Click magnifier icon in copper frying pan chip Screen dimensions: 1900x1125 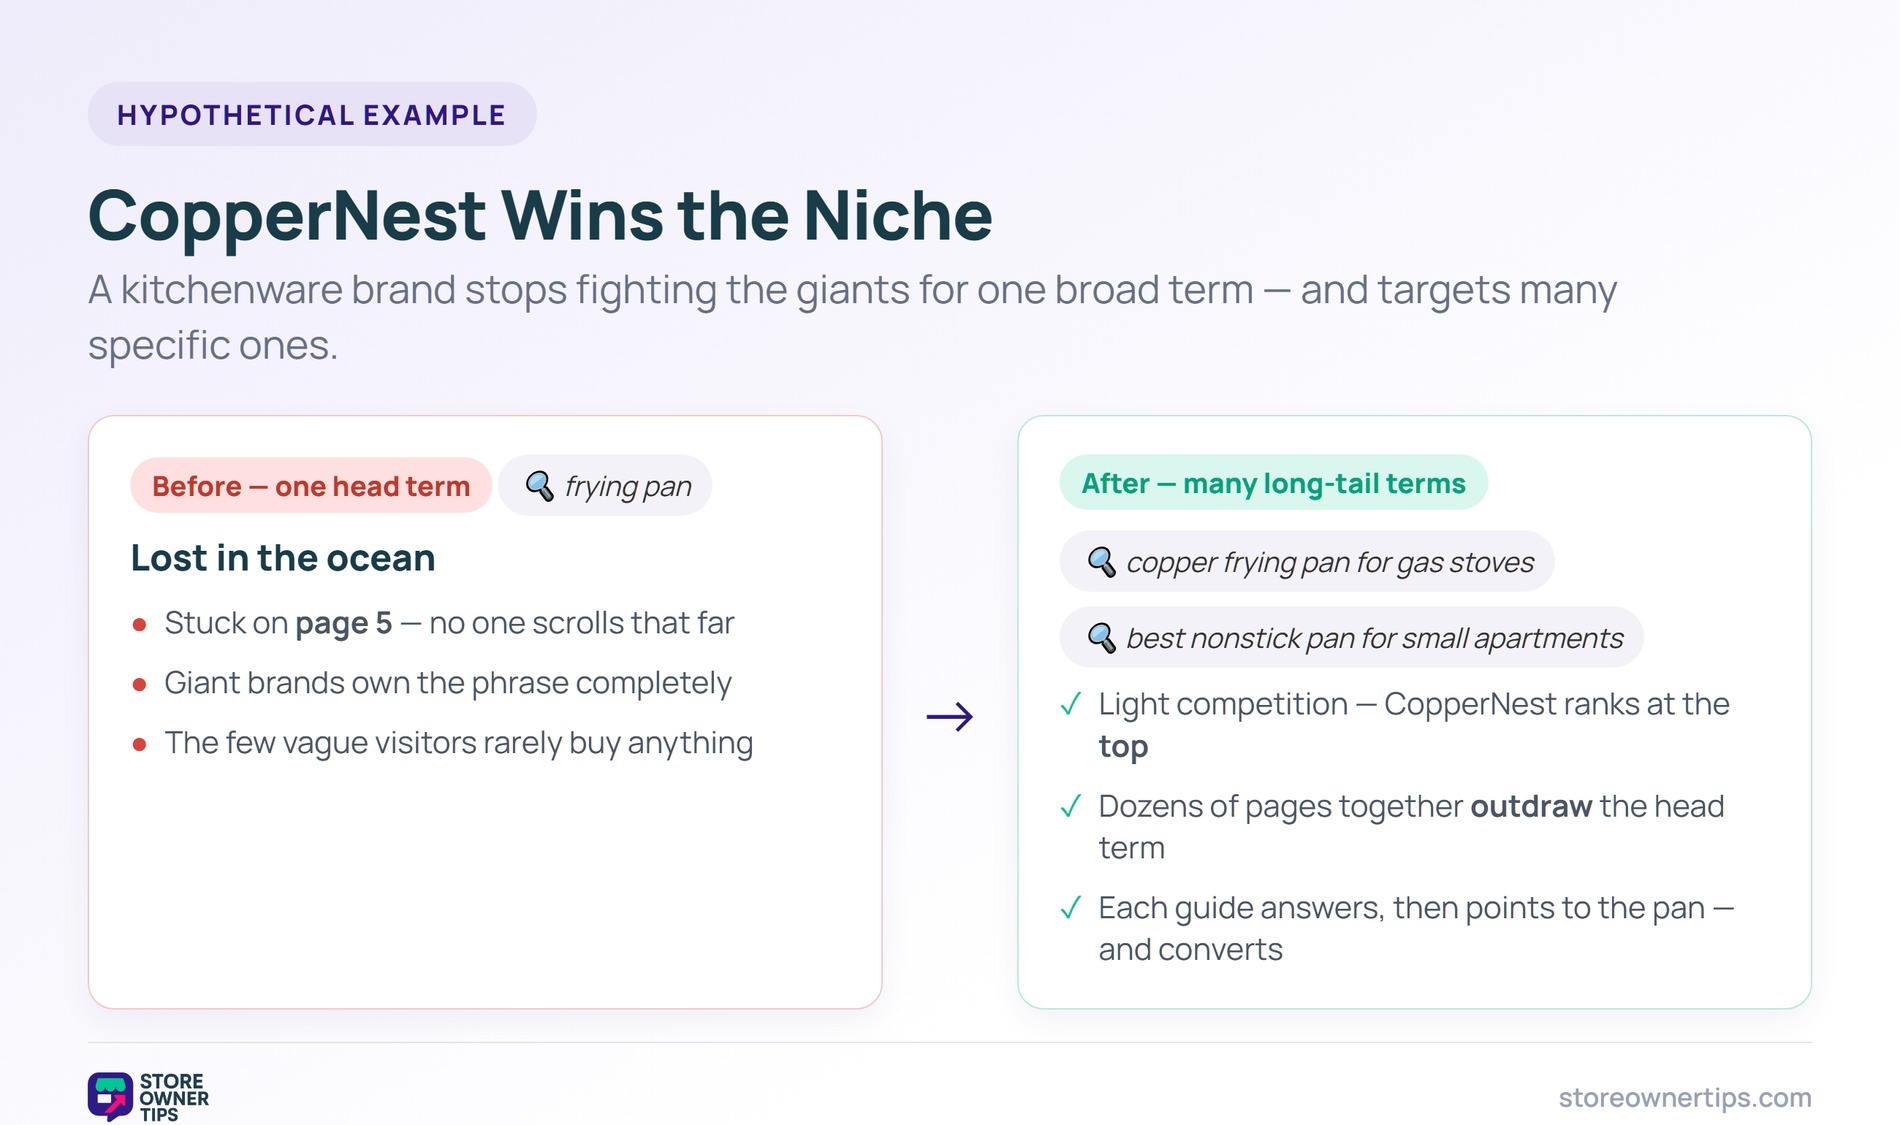coord(1101,562)
